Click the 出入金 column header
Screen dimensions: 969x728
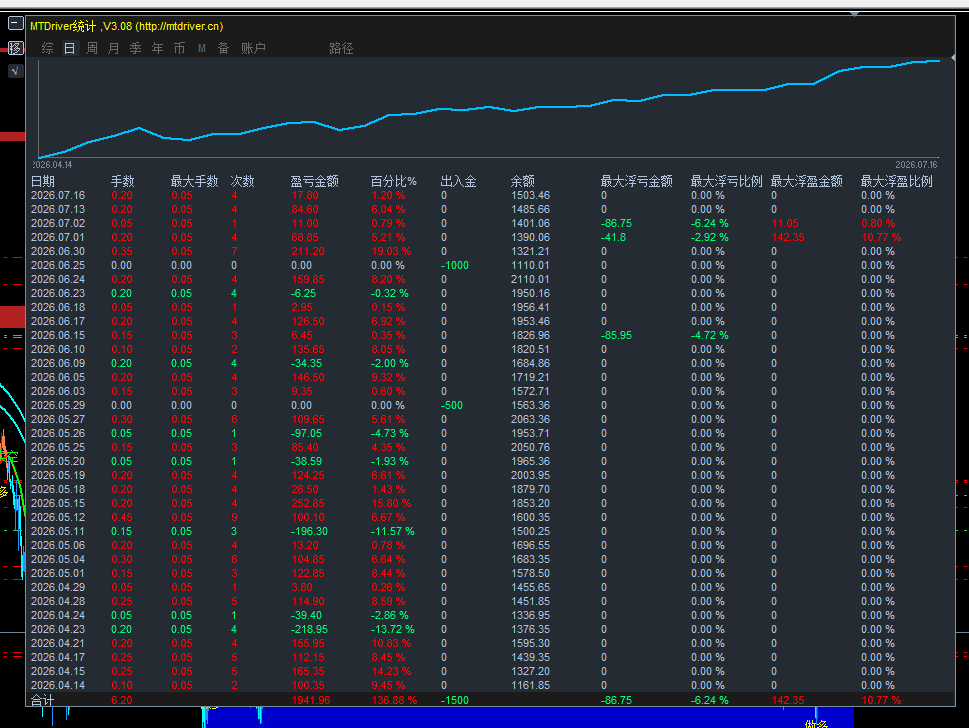(x=458, y=181)
